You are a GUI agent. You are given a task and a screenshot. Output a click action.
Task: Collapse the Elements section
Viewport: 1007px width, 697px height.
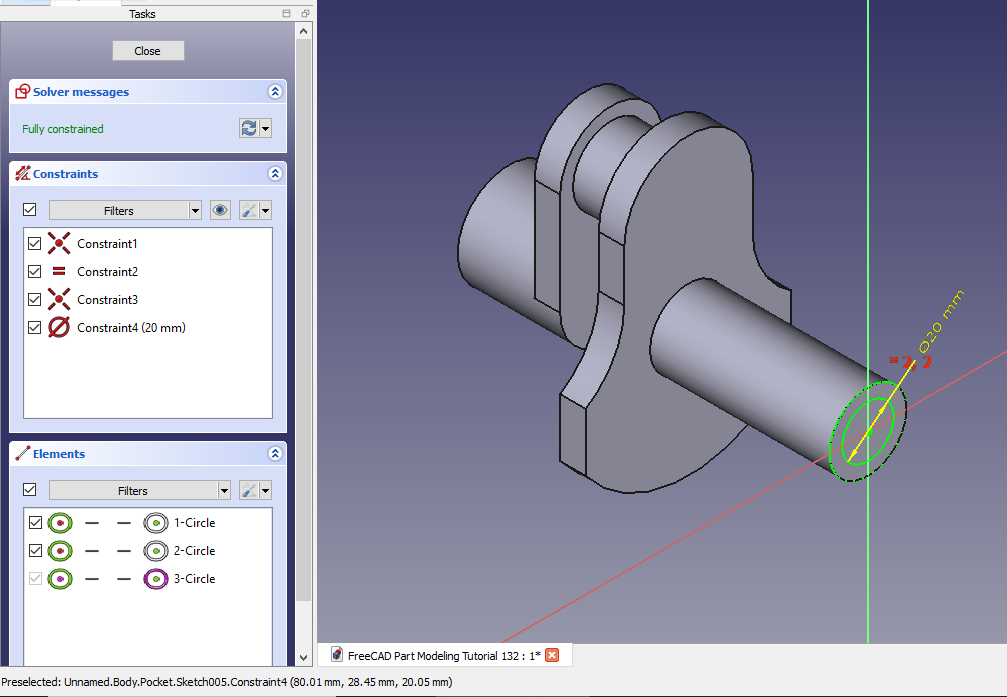point(275,453)
